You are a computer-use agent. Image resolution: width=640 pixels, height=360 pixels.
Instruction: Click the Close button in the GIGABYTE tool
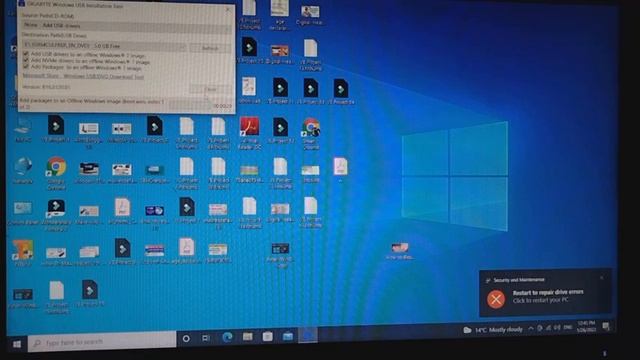pos(211,89)
